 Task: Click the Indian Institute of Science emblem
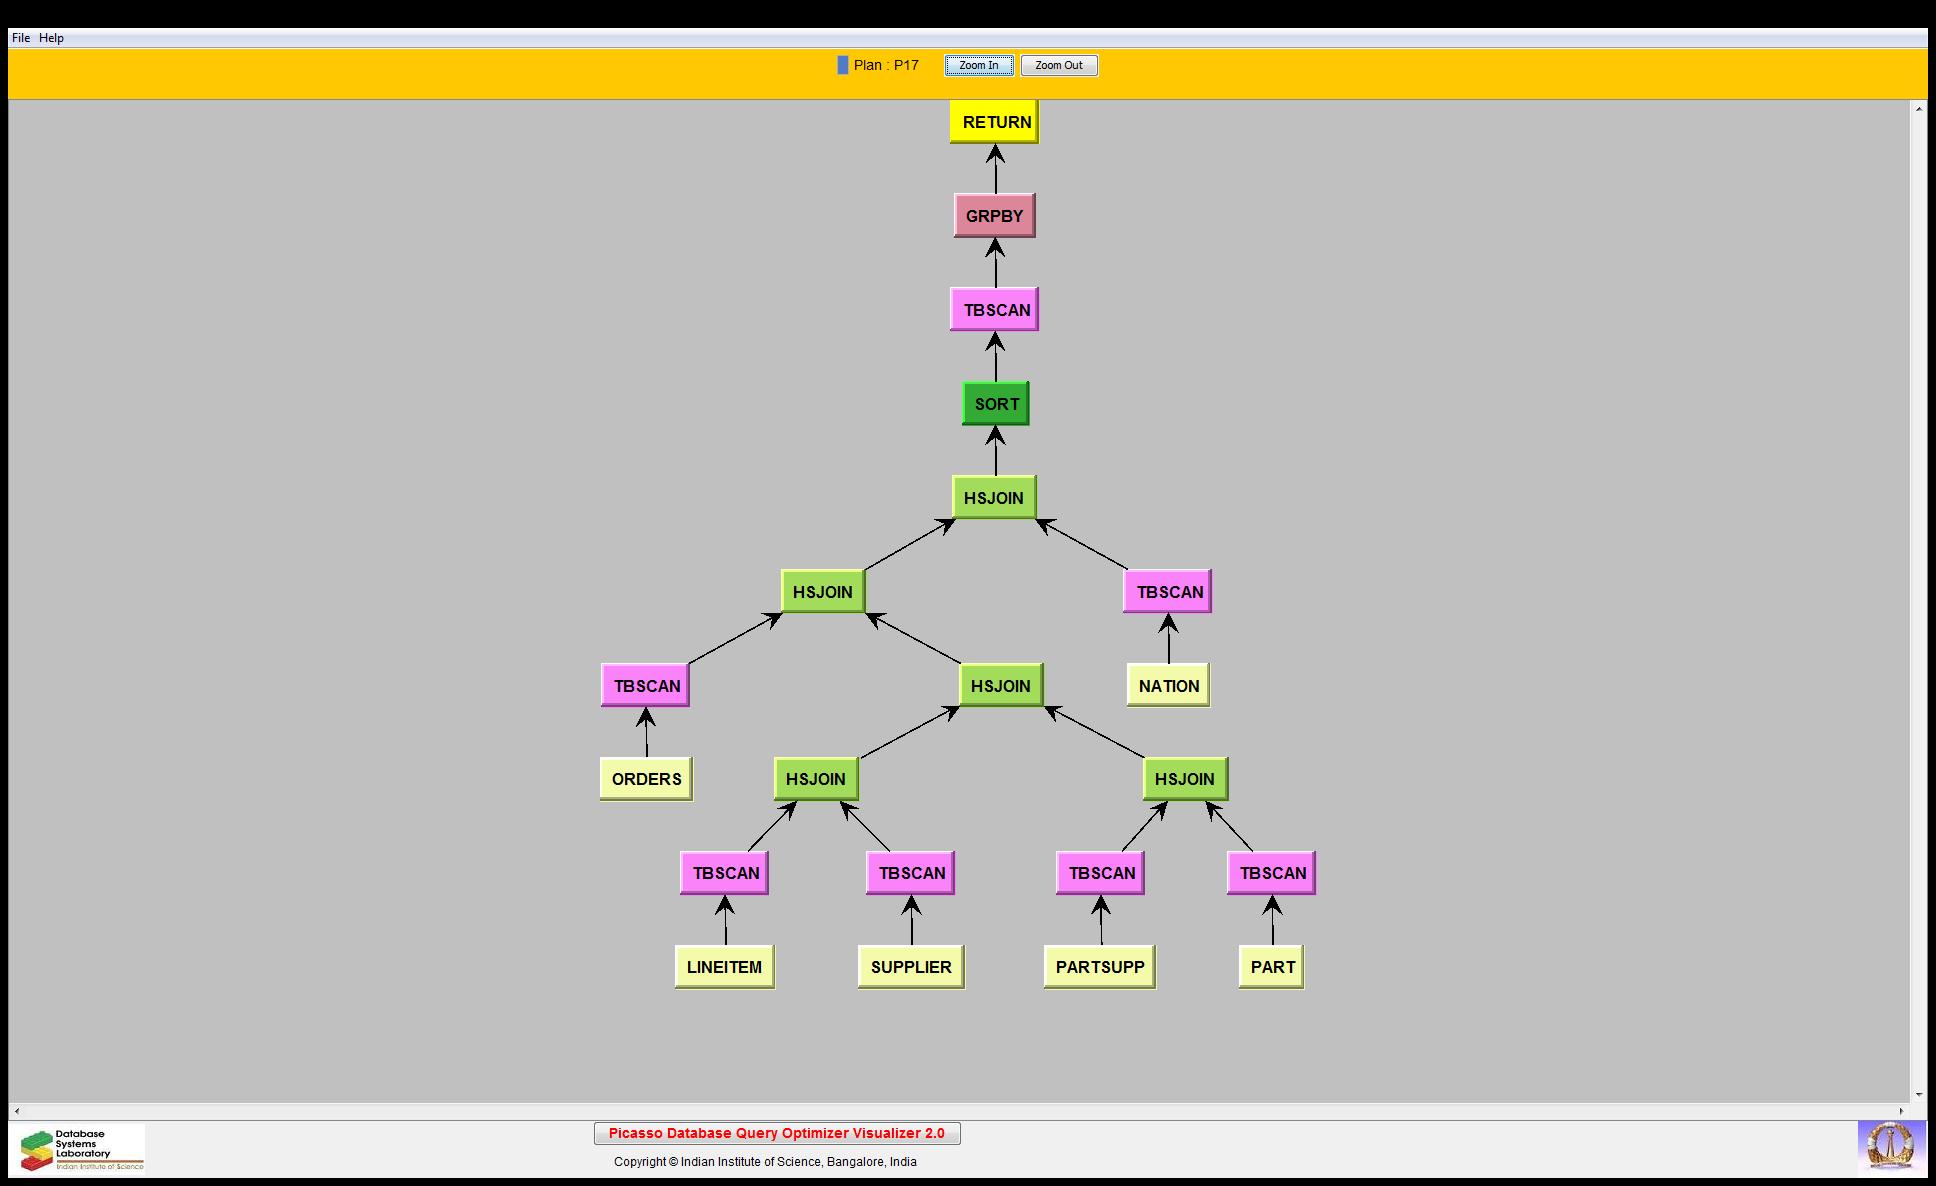1890,1147
